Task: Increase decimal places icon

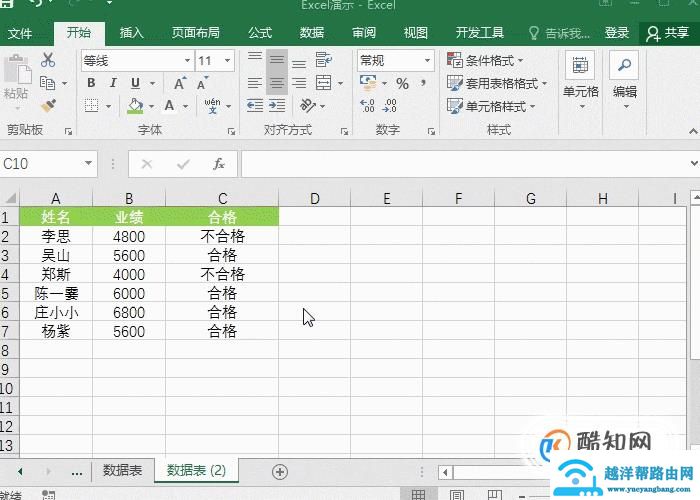Action: tap(367, 106)
